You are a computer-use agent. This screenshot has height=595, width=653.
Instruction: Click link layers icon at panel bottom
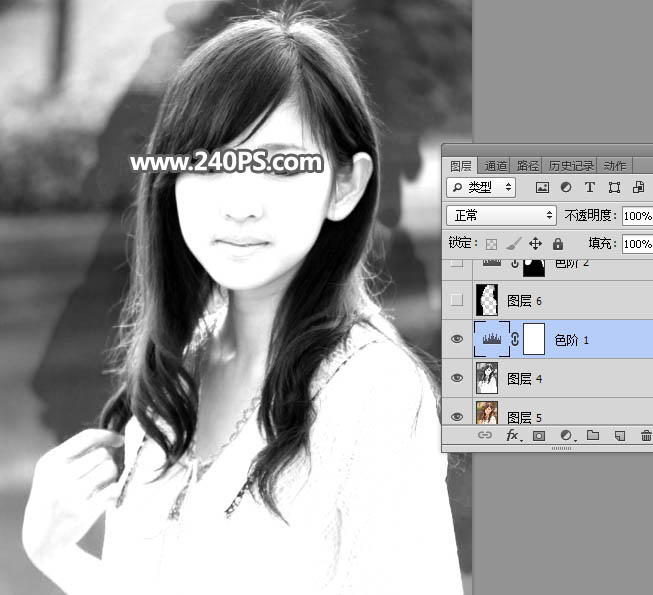tap(485, 435)
